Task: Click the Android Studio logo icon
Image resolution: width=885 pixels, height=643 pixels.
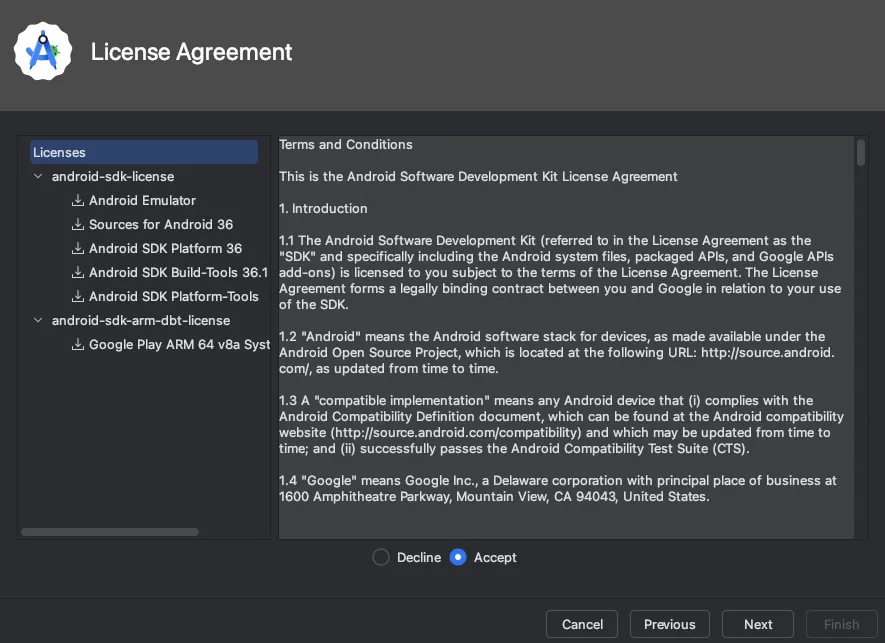Action: click(43, 51)
